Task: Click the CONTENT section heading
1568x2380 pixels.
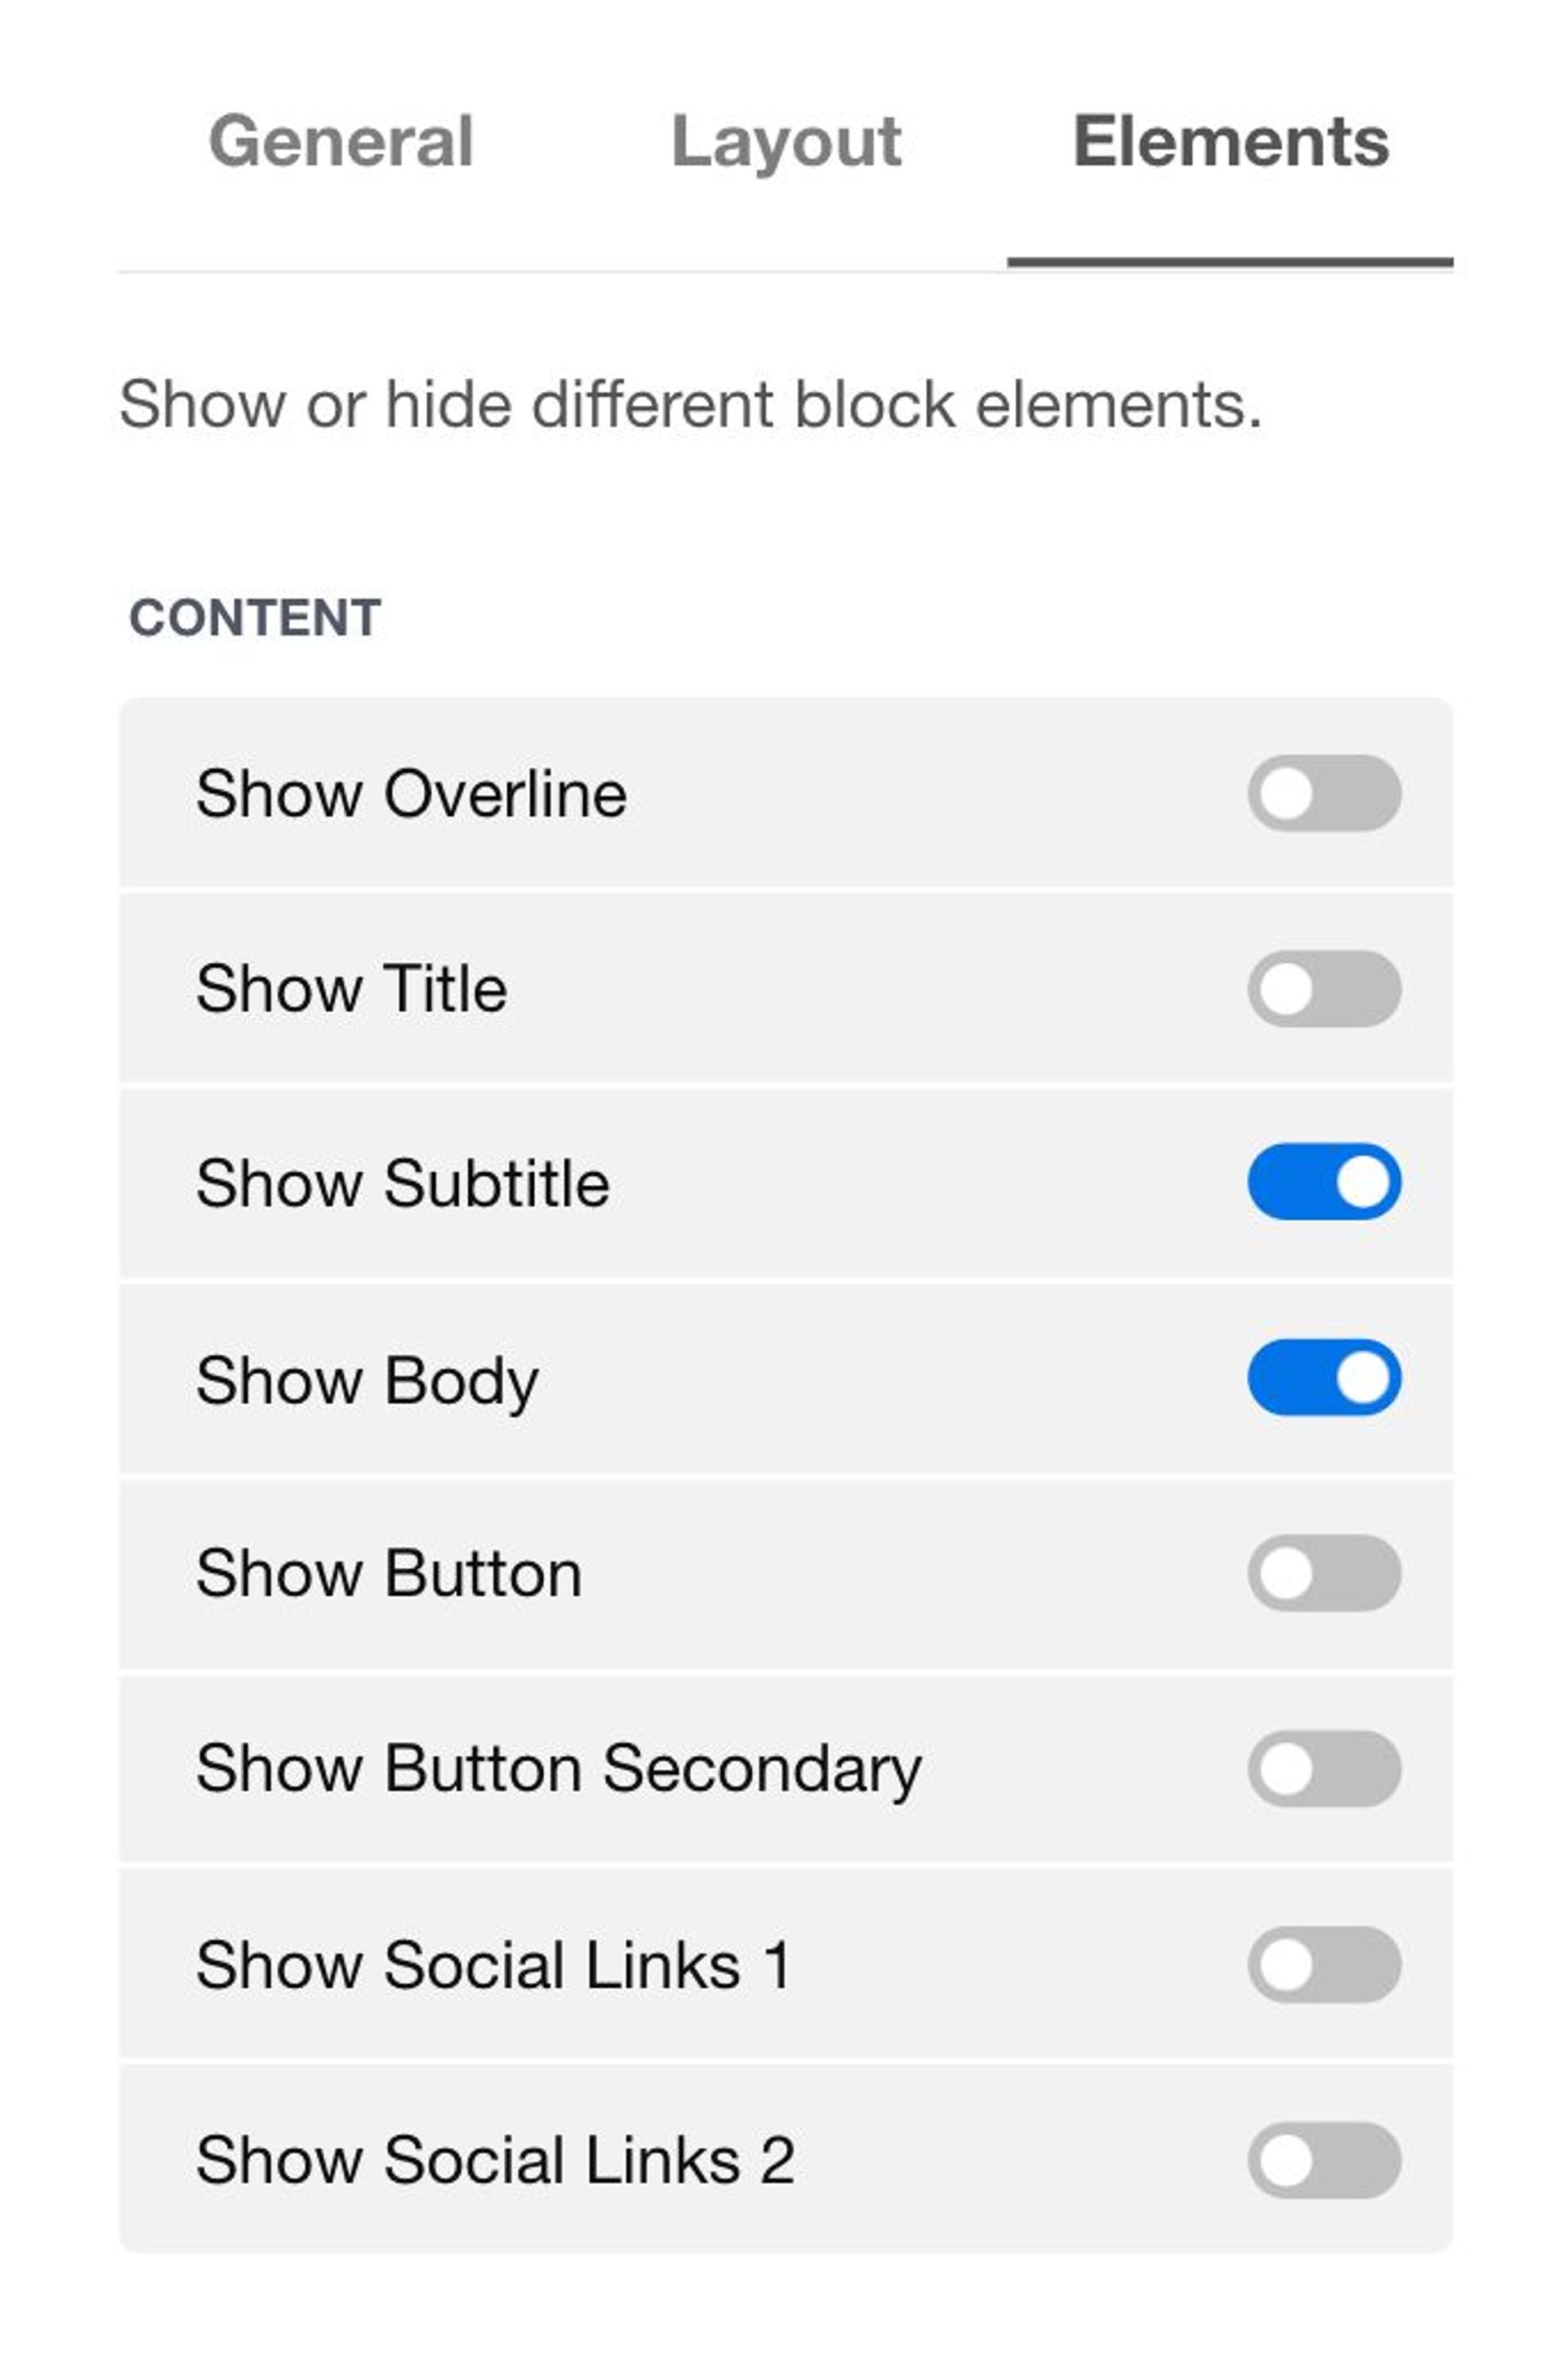Action: 255,617
